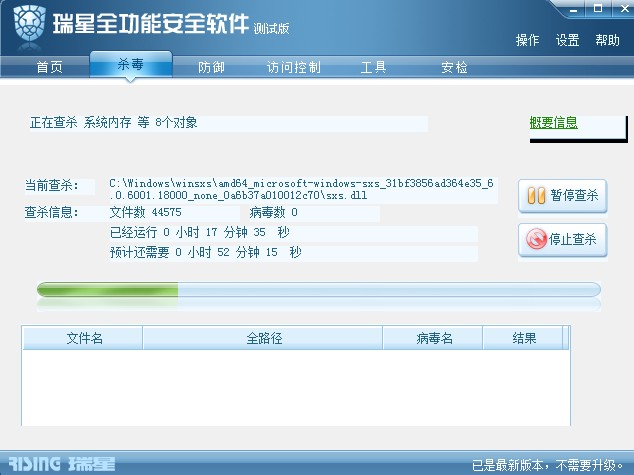Image resolution: width=634 pixels, height=475 pixels.
Task: Click the red stop icon on 停止查杀
Action: click(x=537, y=239)
